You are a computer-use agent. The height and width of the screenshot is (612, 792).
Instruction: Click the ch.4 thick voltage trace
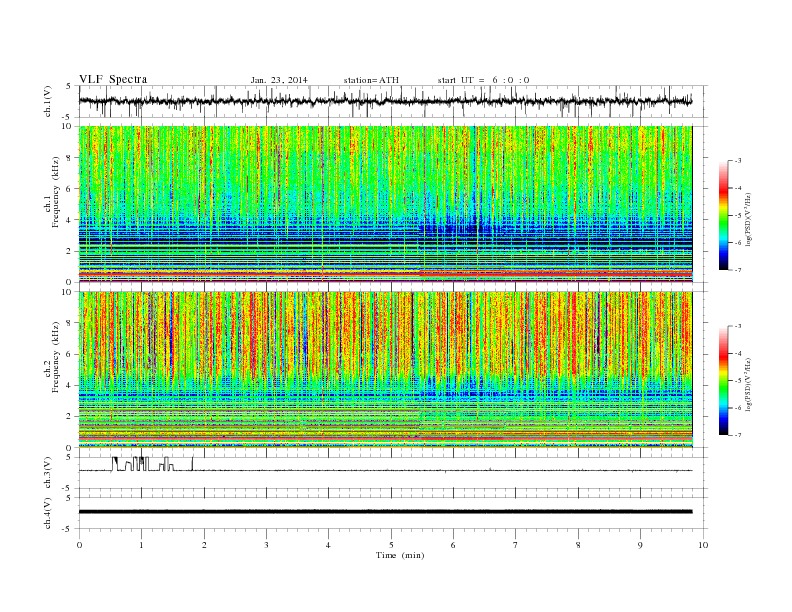tap(385, 512)
